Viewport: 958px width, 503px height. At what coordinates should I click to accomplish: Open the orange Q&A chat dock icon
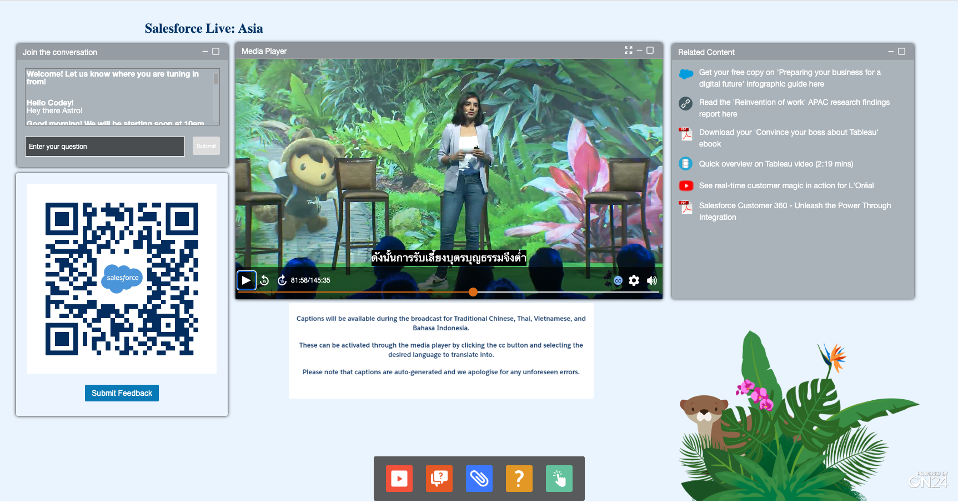pyautogui.click(x=439, y=479)
